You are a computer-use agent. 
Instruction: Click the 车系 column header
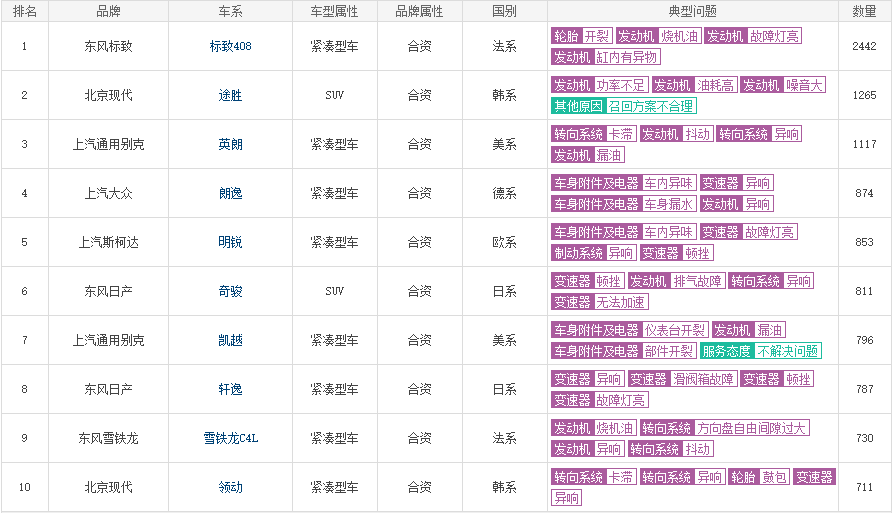point(230,11)
